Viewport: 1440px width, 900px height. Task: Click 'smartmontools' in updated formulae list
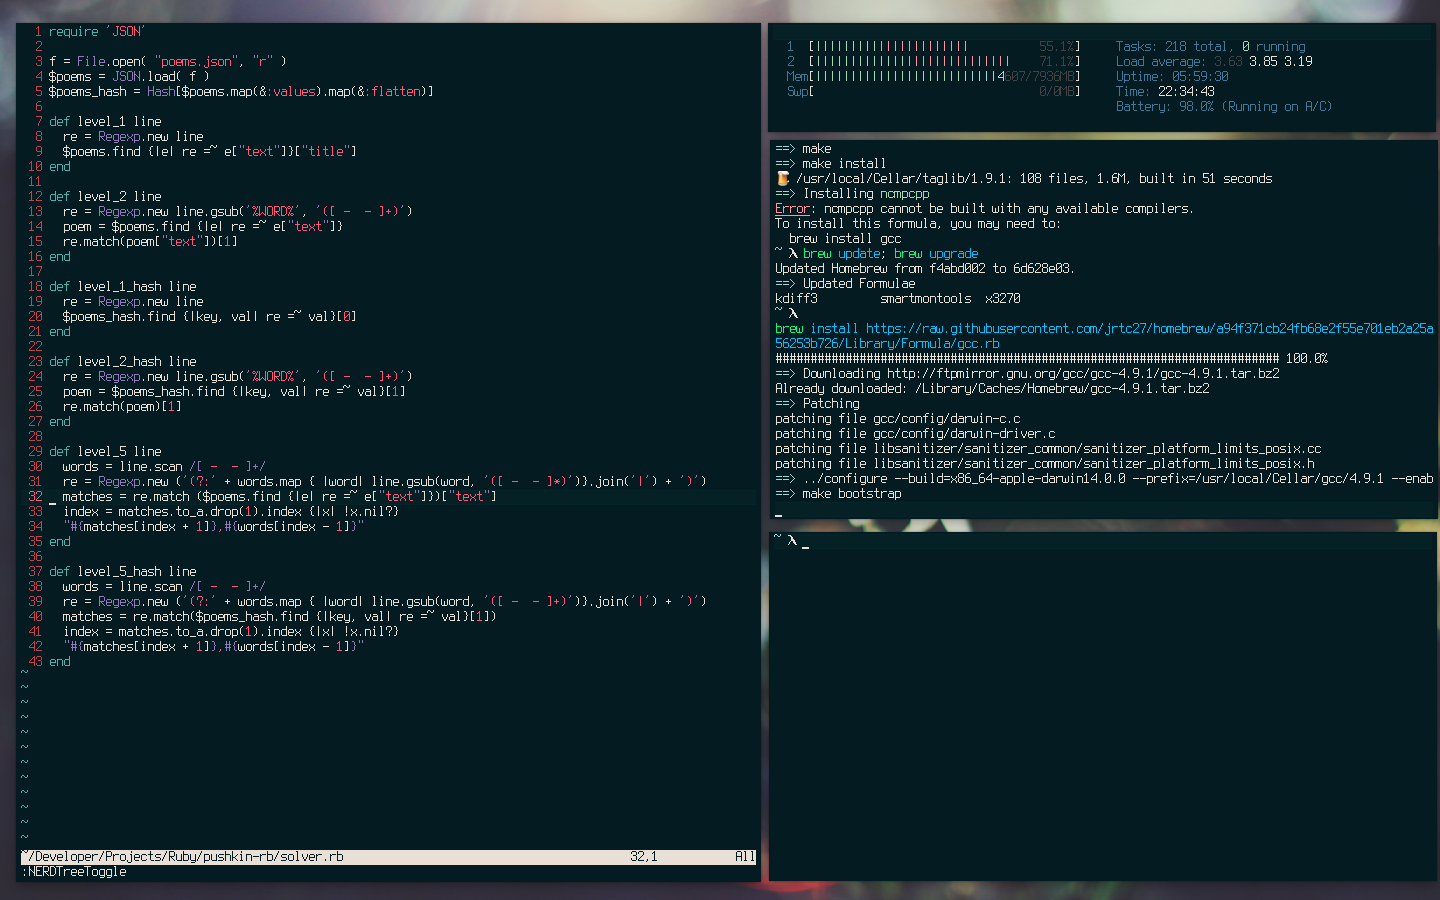(926, 298)
